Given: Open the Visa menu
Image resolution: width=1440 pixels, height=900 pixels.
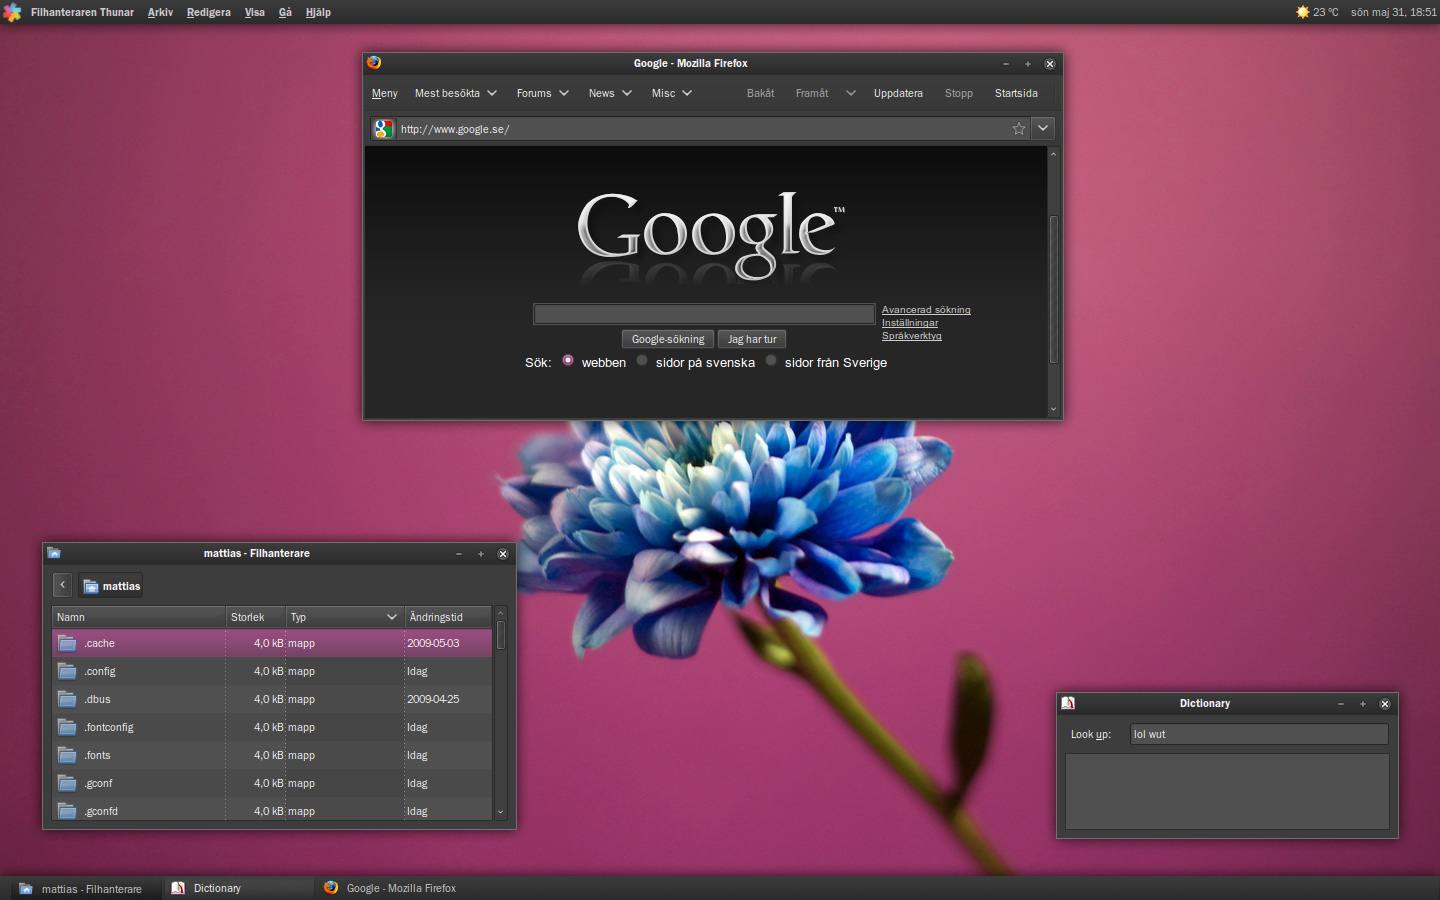Looking at the screenshot, I should [x=255, y=12].
